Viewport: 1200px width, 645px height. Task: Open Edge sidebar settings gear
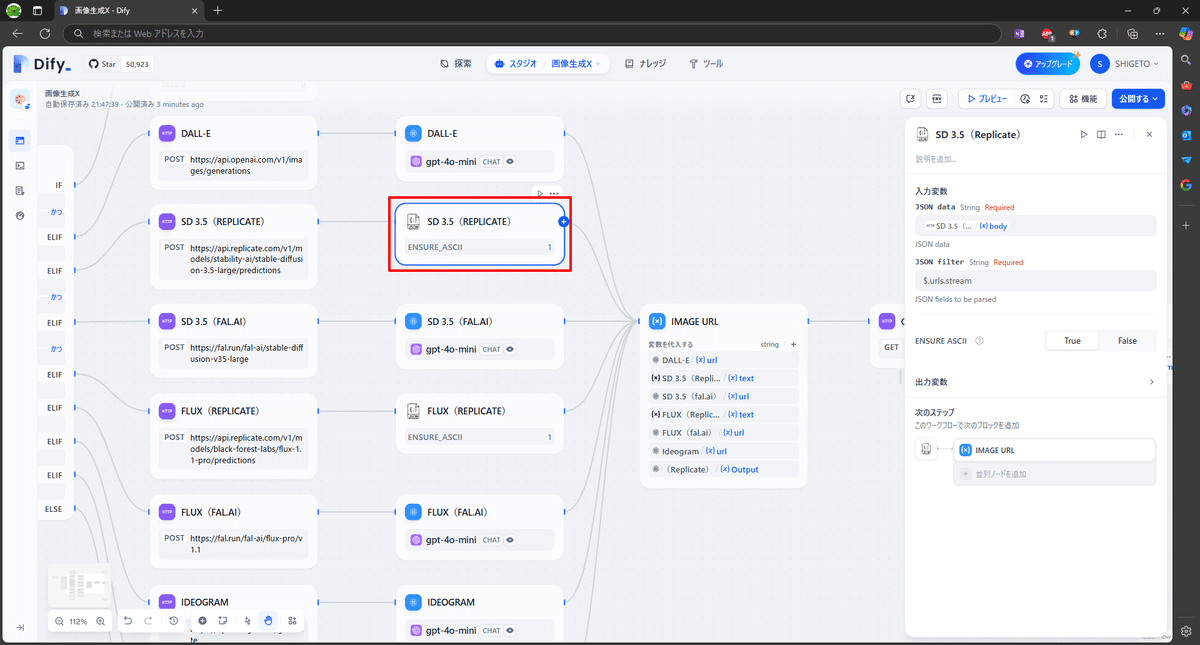tap(1186, 631)
